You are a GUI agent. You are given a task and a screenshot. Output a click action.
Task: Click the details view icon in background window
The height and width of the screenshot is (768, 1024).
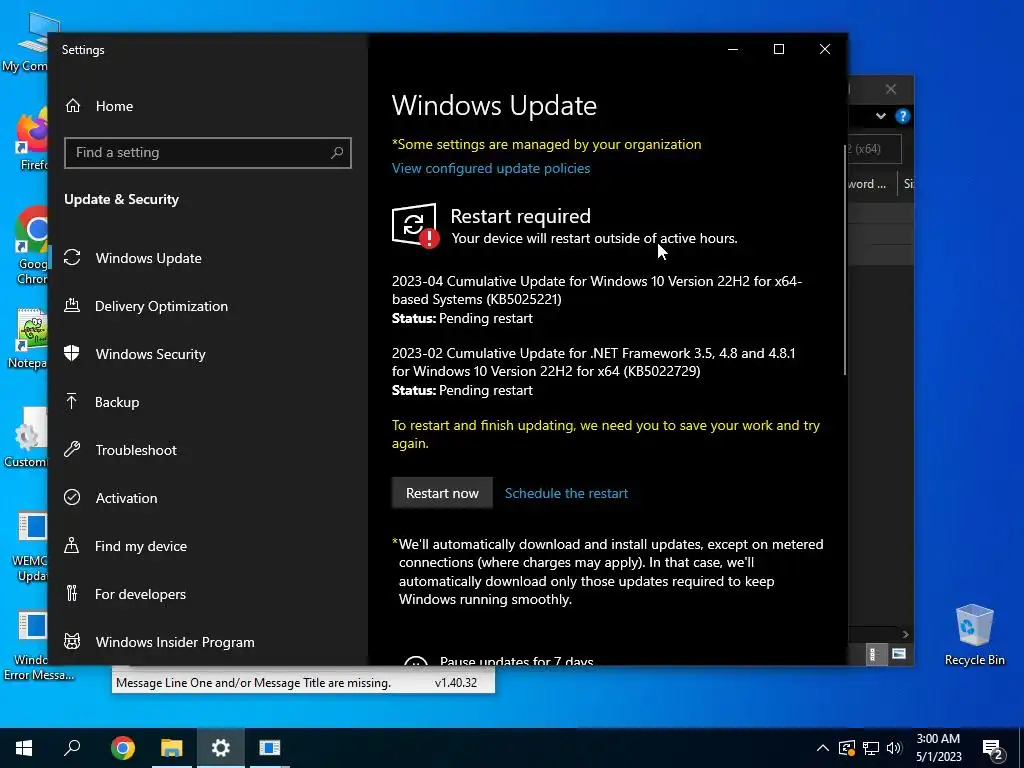pos(872,654)
